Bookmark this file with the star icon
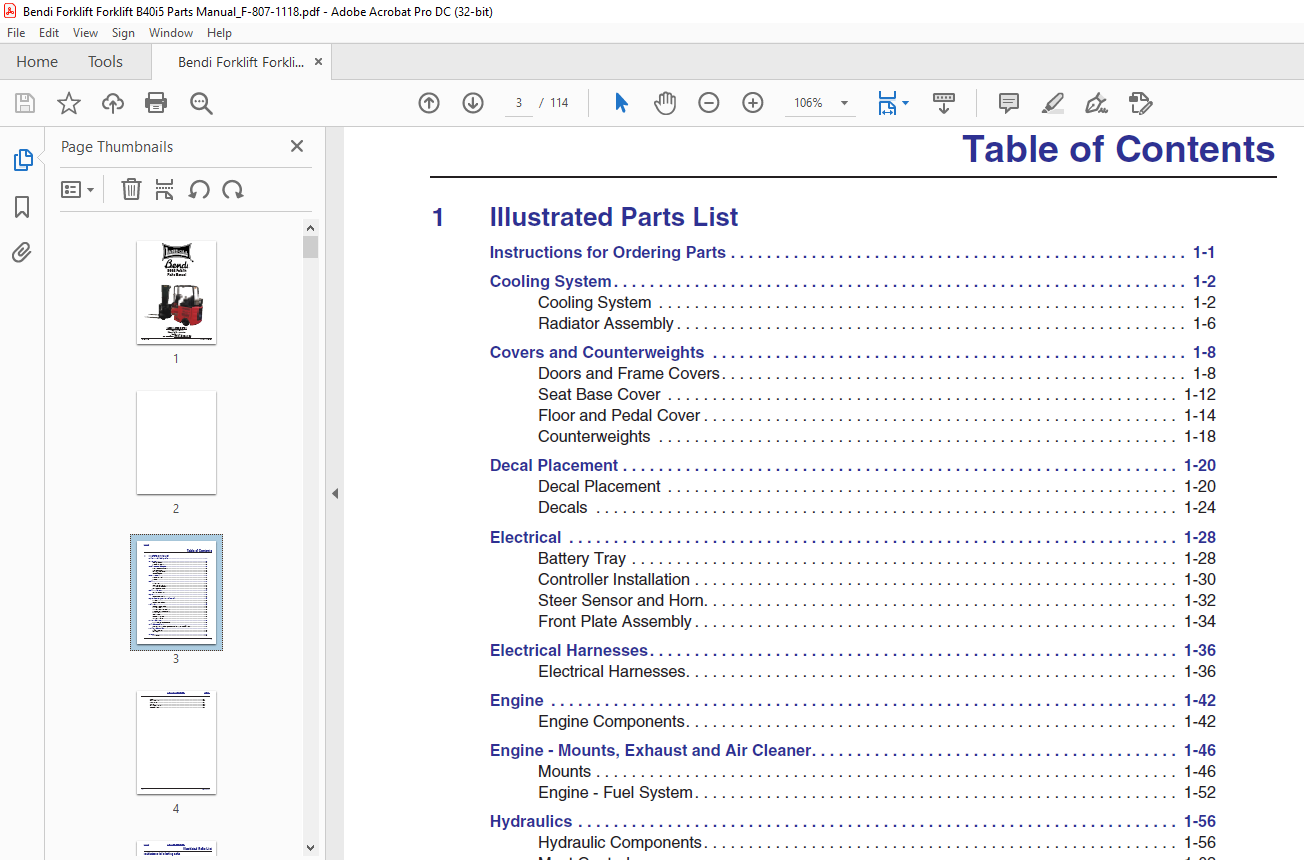Image resolution: width=1304 pixels, height=860 pixels. (69, 103)
